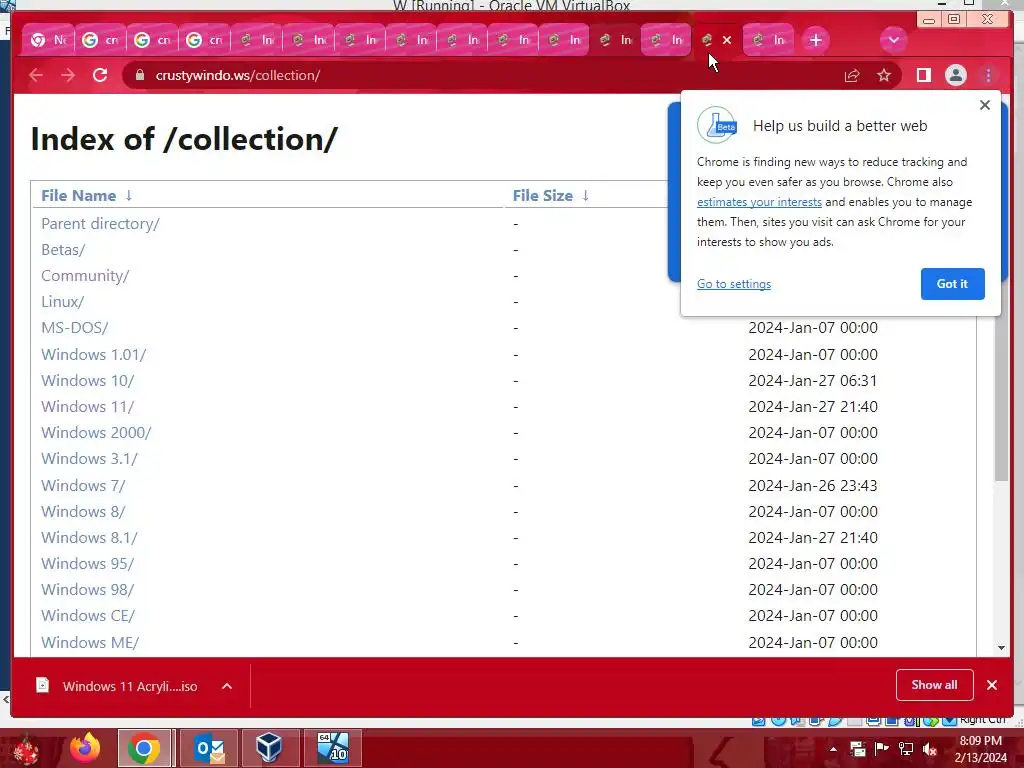Open the Betas/ folder
Viewport: 1024px width, 768px height.
pyautogui.click(x=63, y=249)
